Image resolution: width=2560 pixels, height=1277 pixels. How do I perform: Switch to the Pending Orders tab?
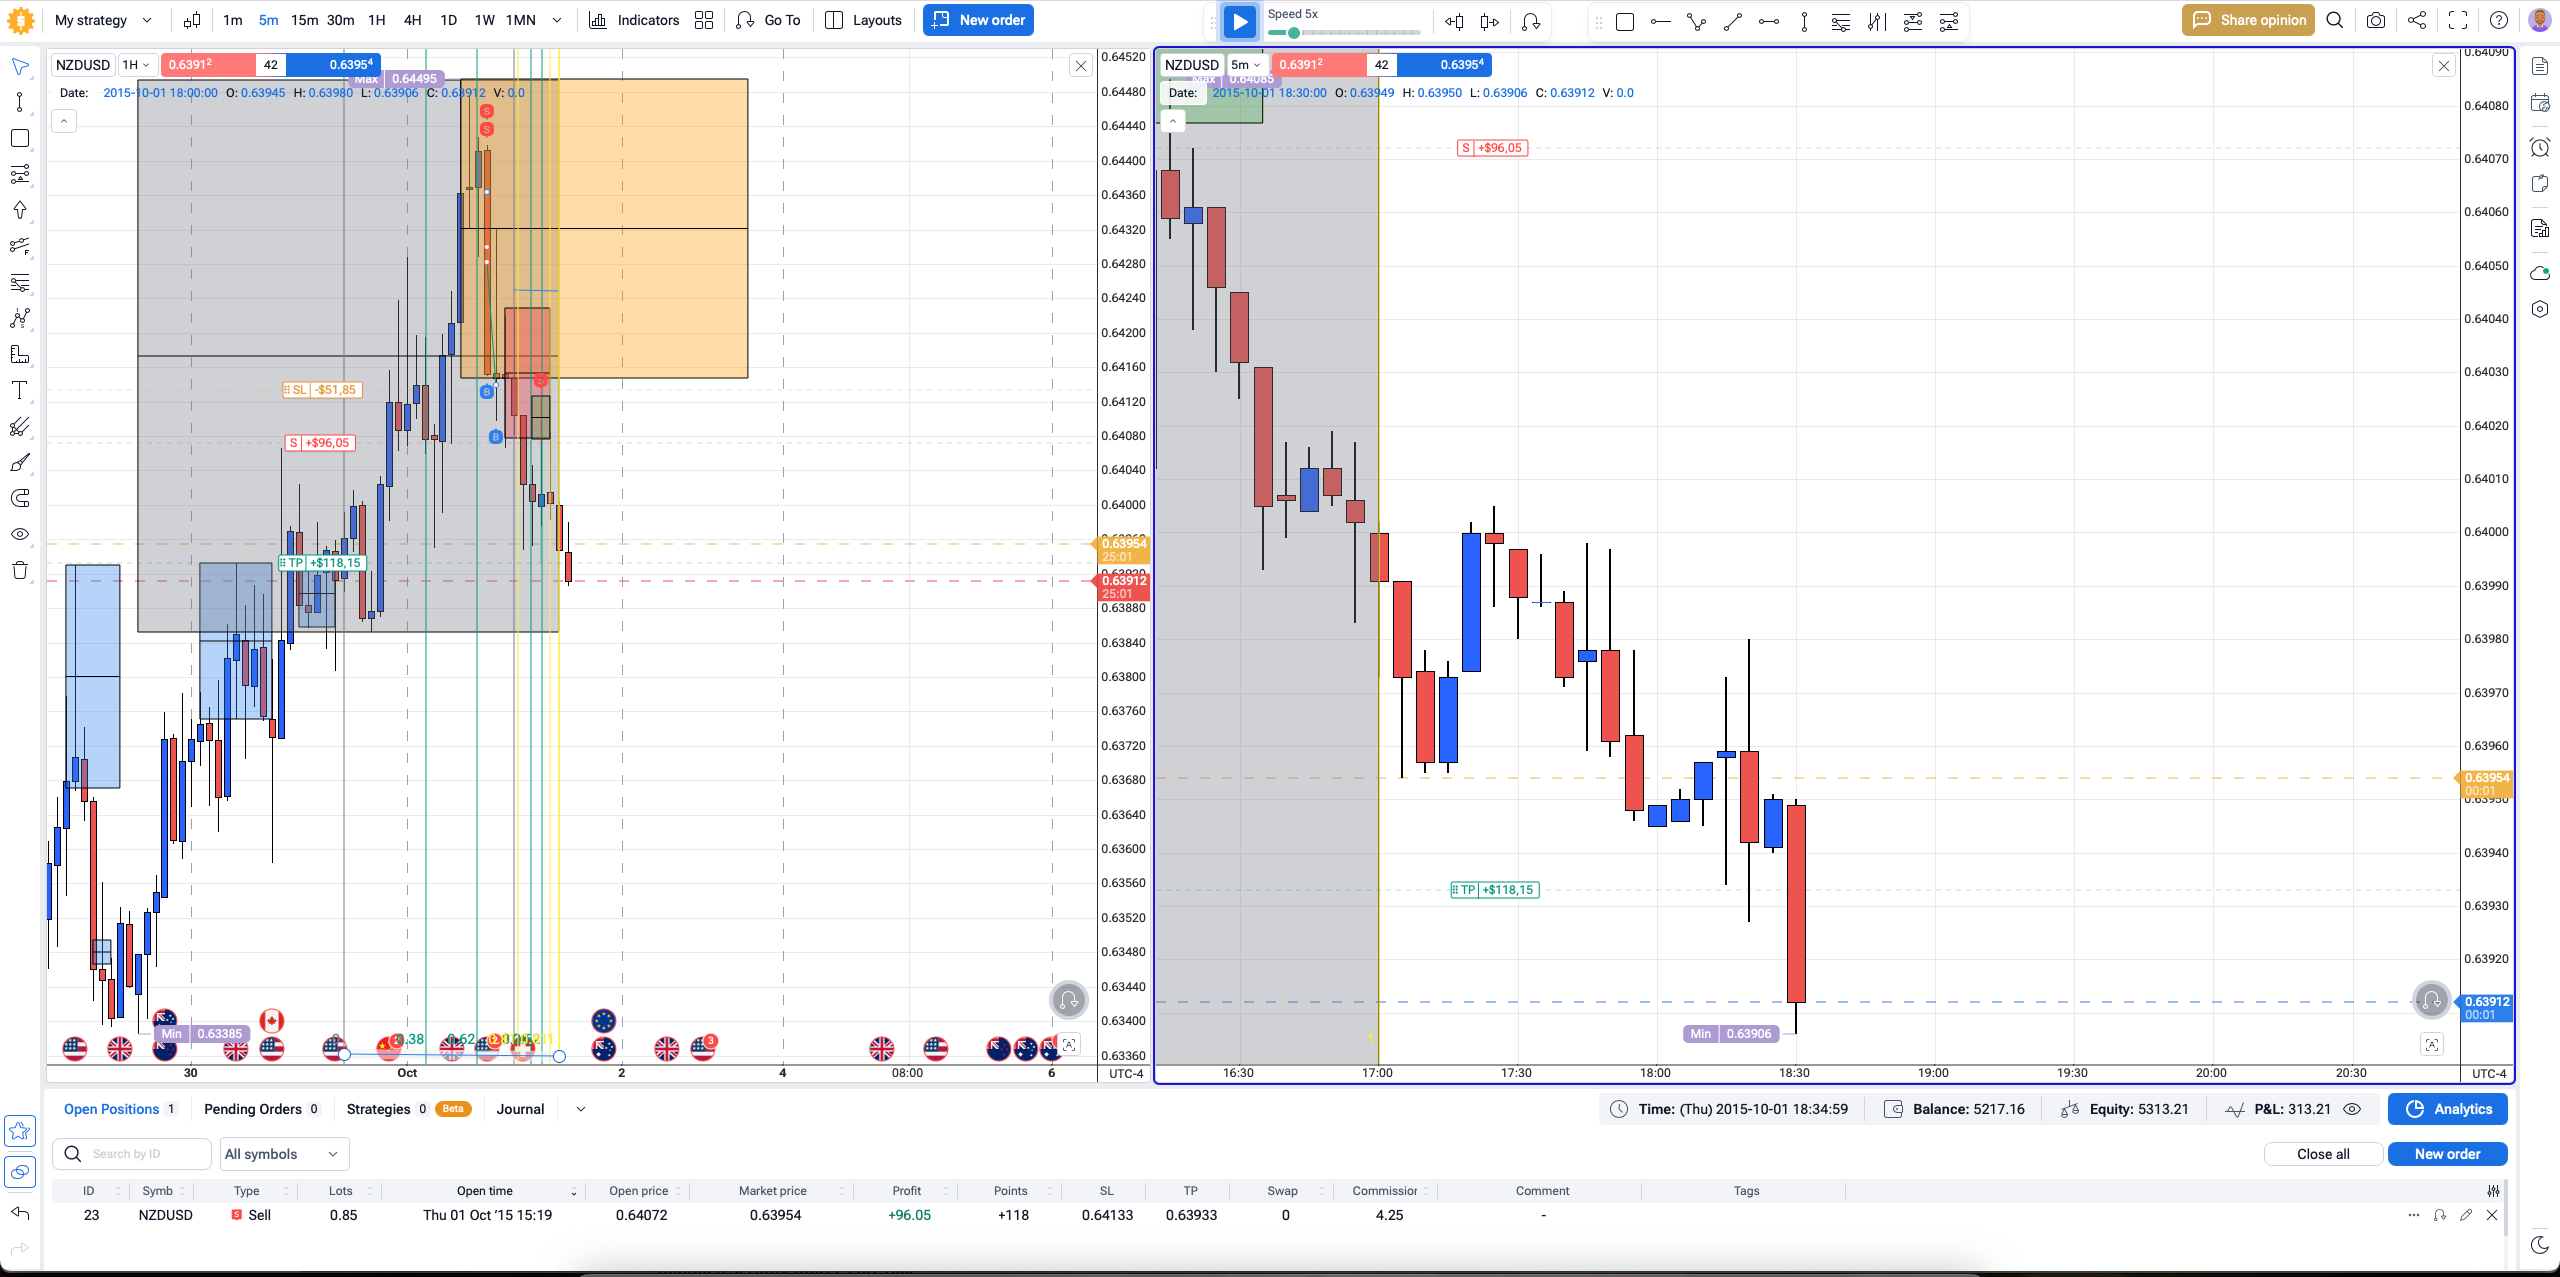261,1109
